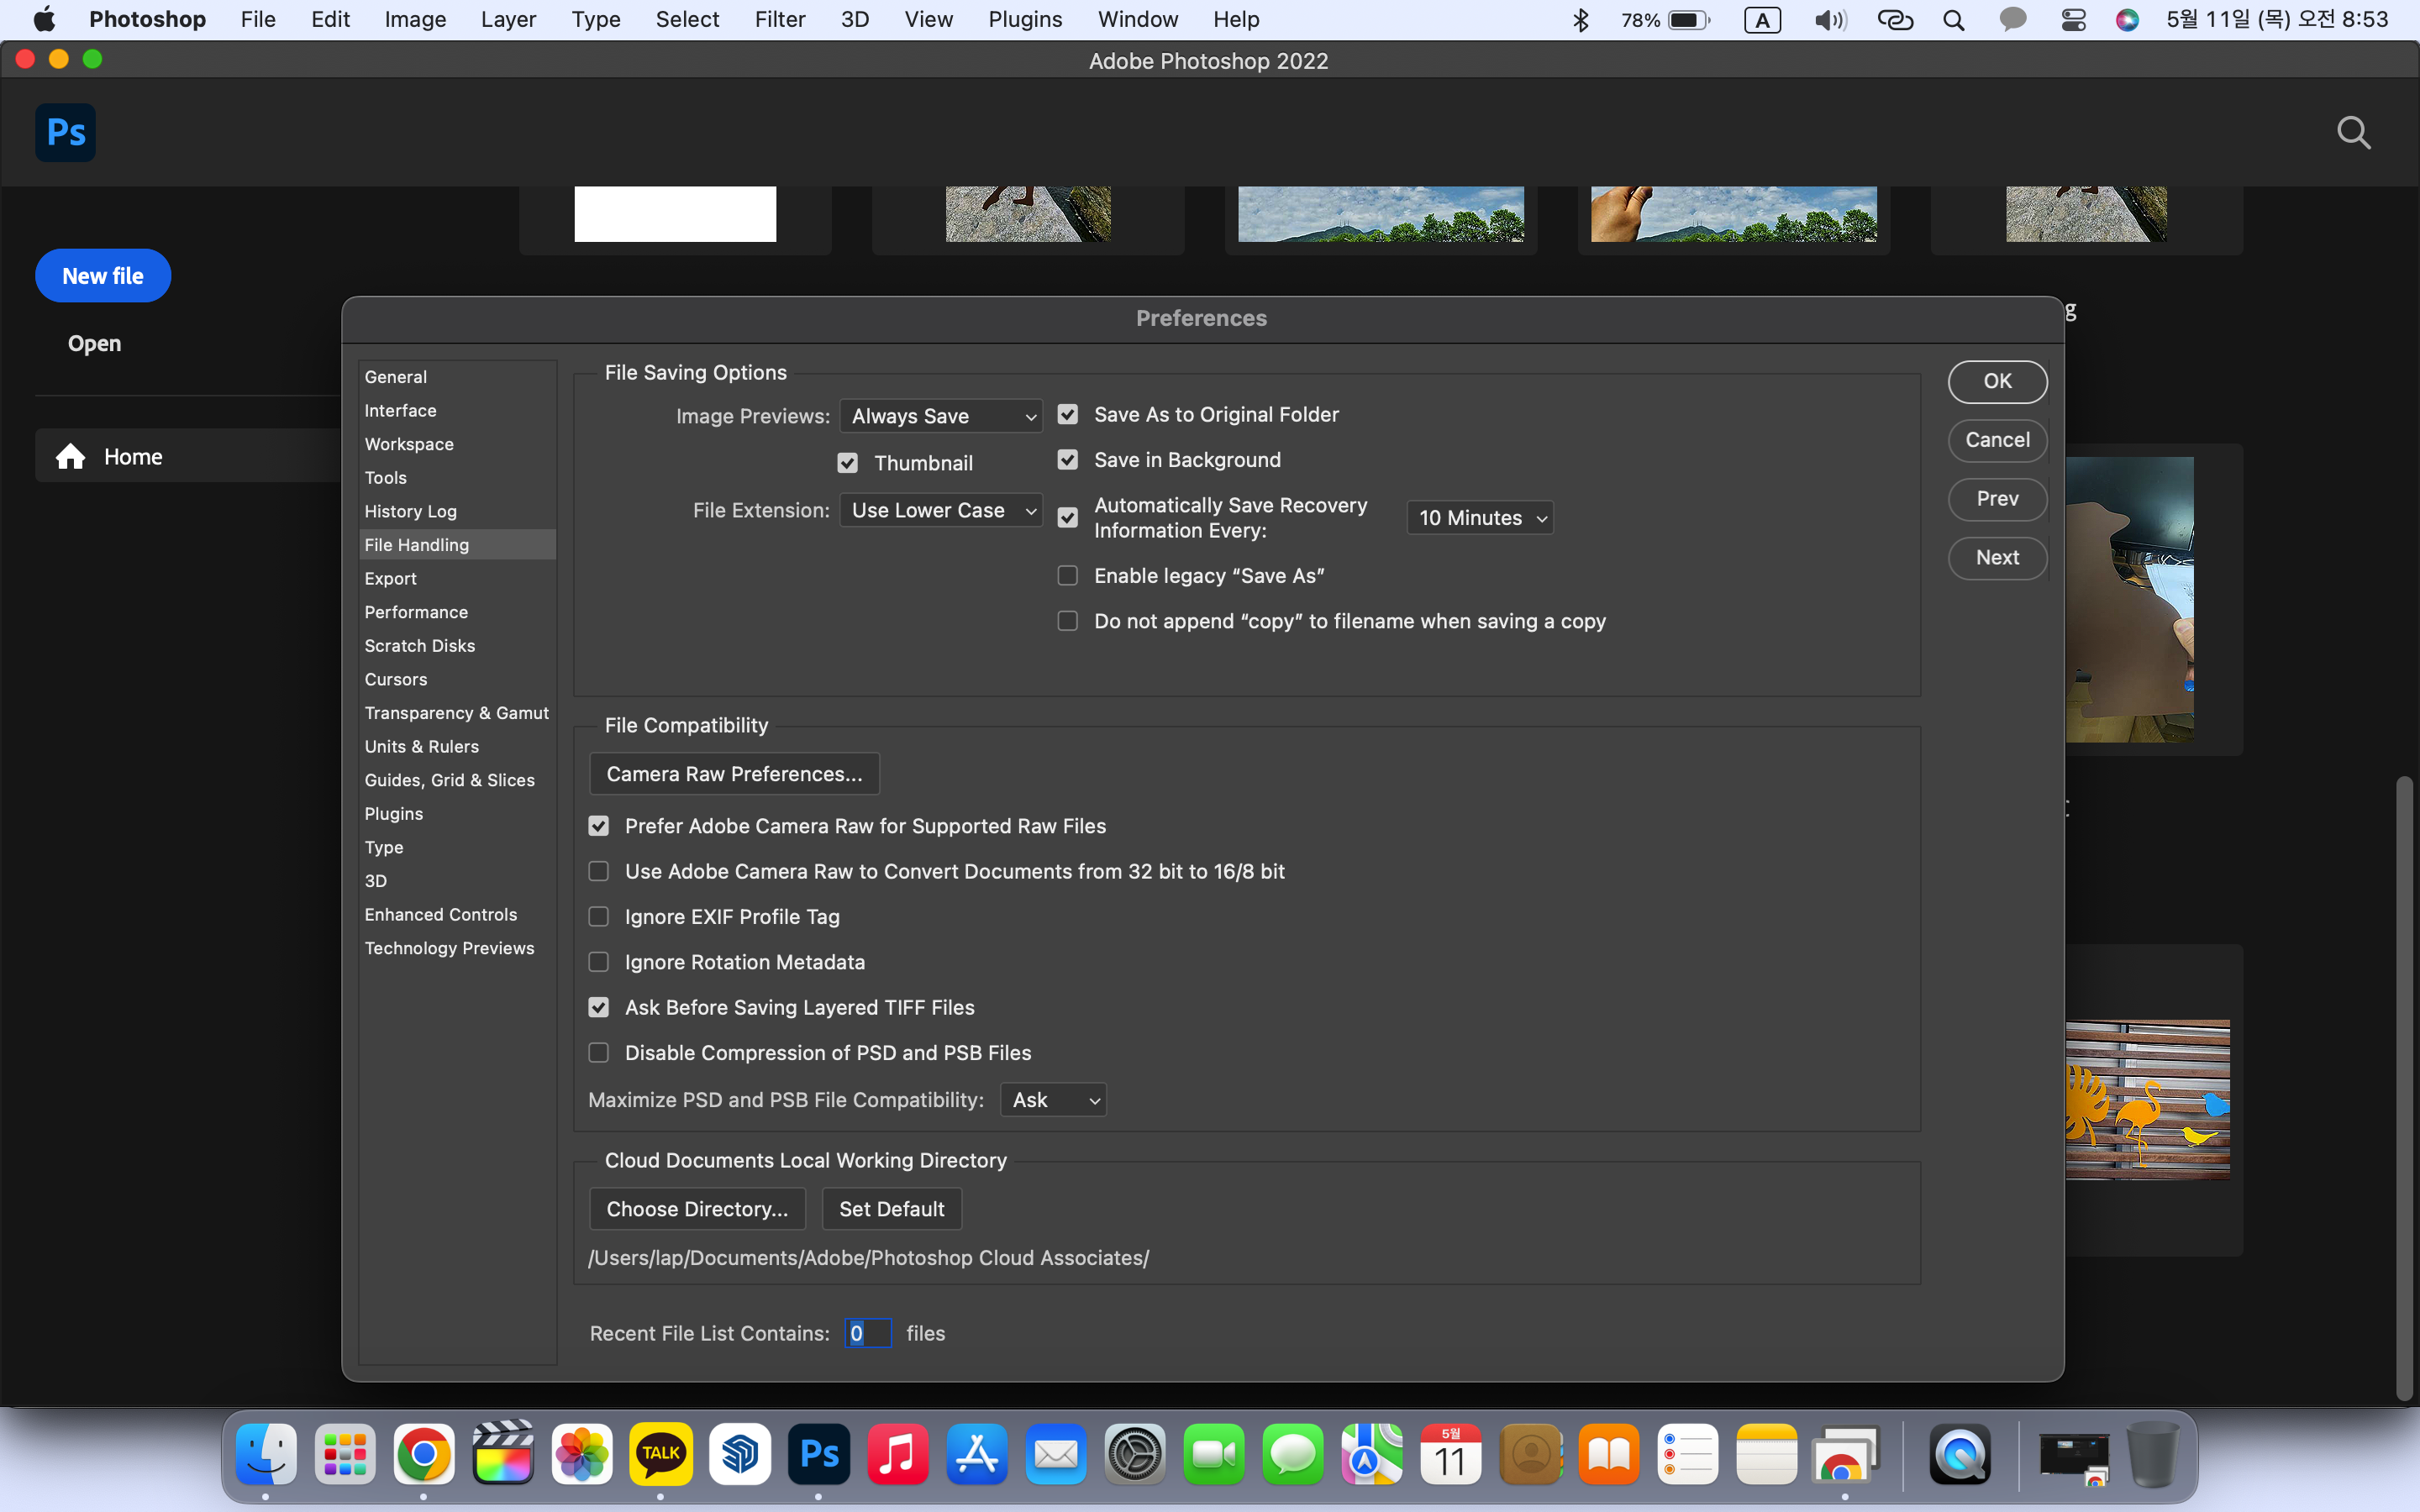The height and width of the screenshot is (1512, 2420).
Task: Click the Choose Directory button
Action: (x=697, y=1209)
